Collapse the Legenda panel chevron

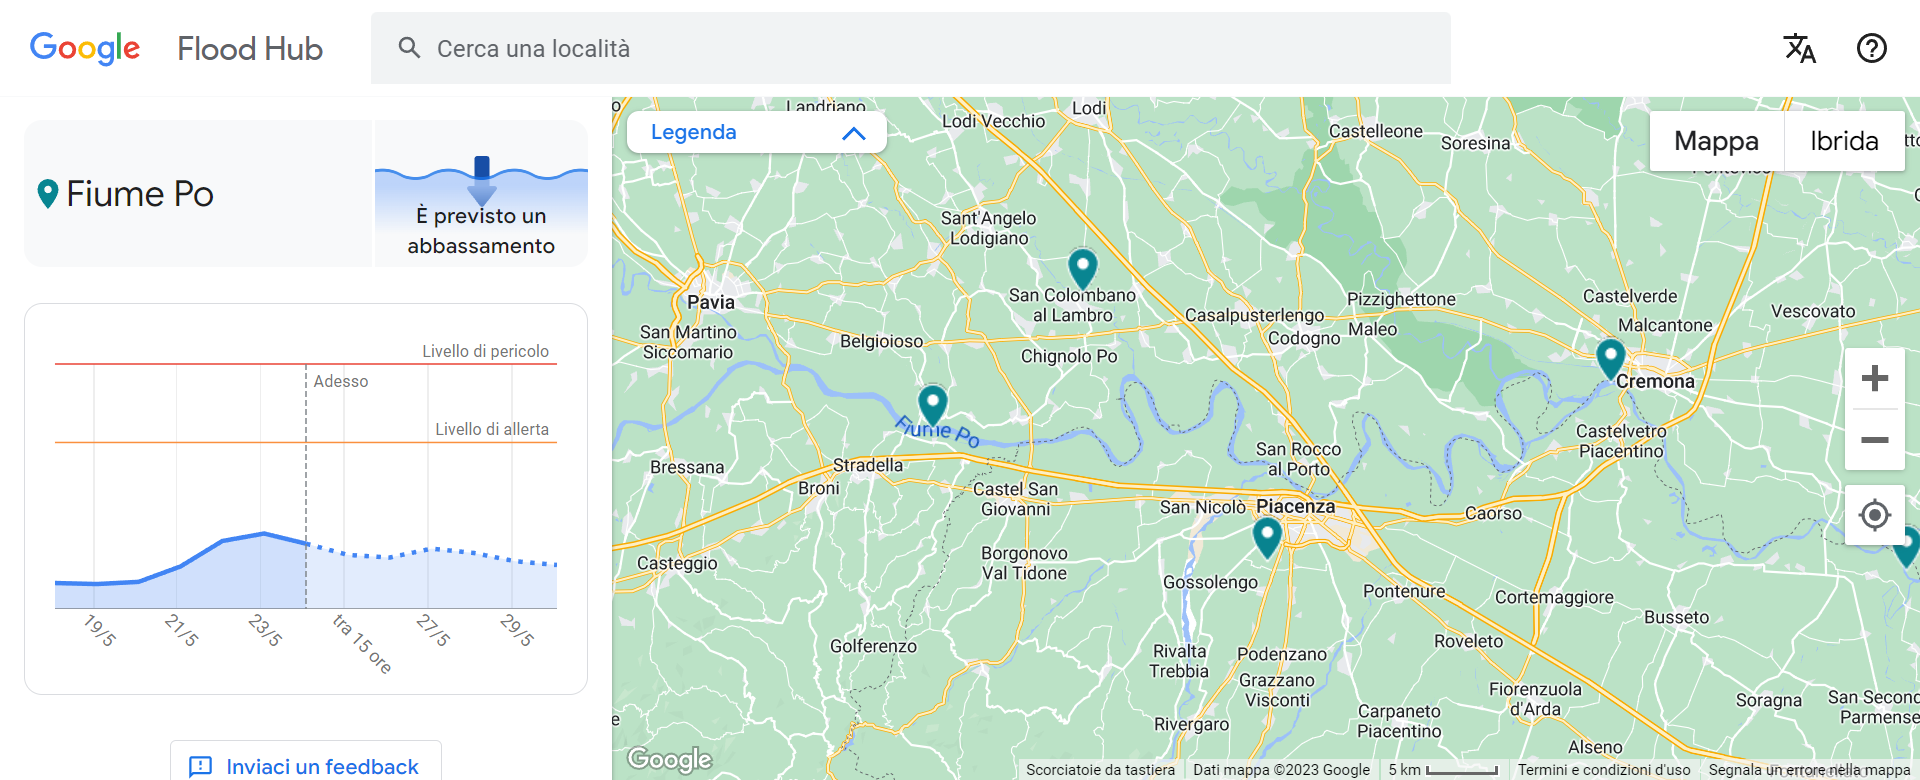[x=853, y=133]
